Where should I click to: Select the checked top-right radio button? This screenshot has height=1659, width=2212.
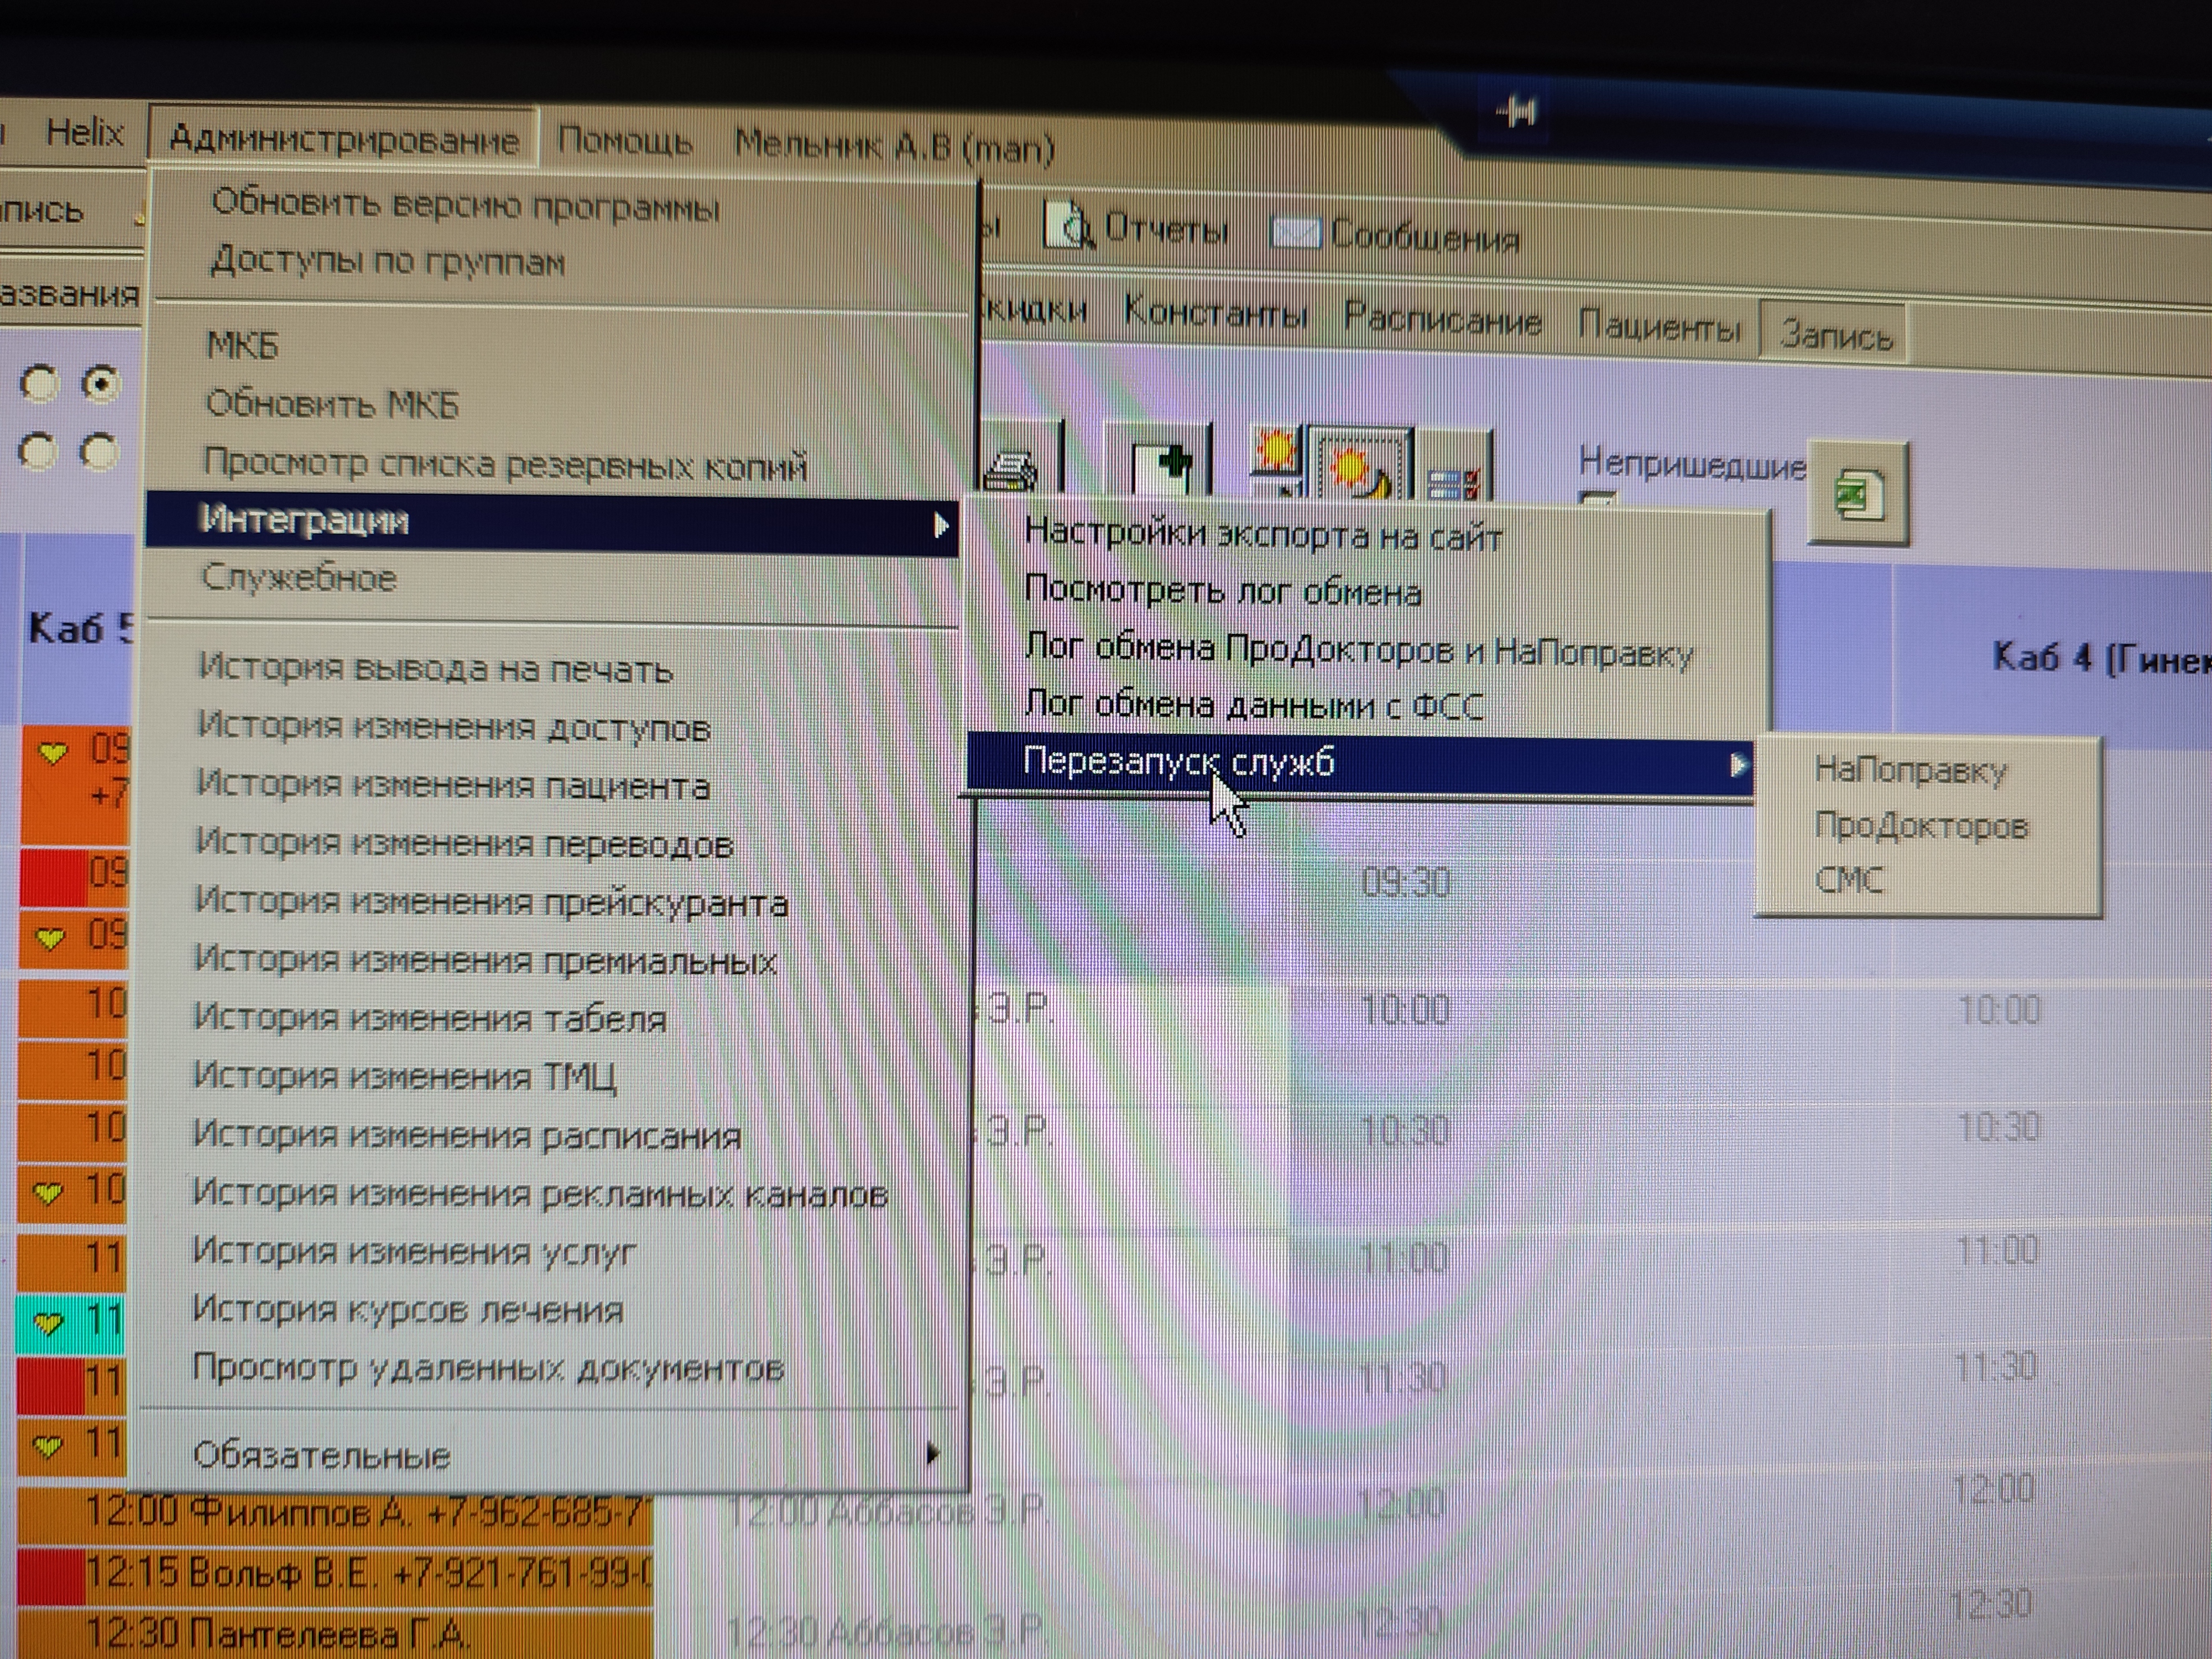click(x=101, y=384)
